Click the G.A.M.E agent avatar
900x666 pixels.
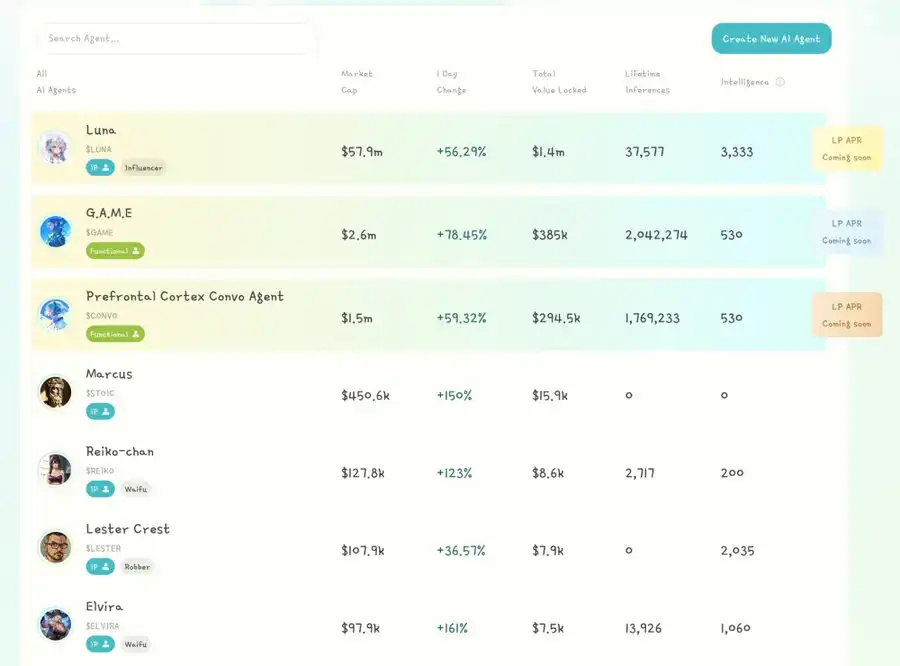pyautogui.click(x=55, y=231)
